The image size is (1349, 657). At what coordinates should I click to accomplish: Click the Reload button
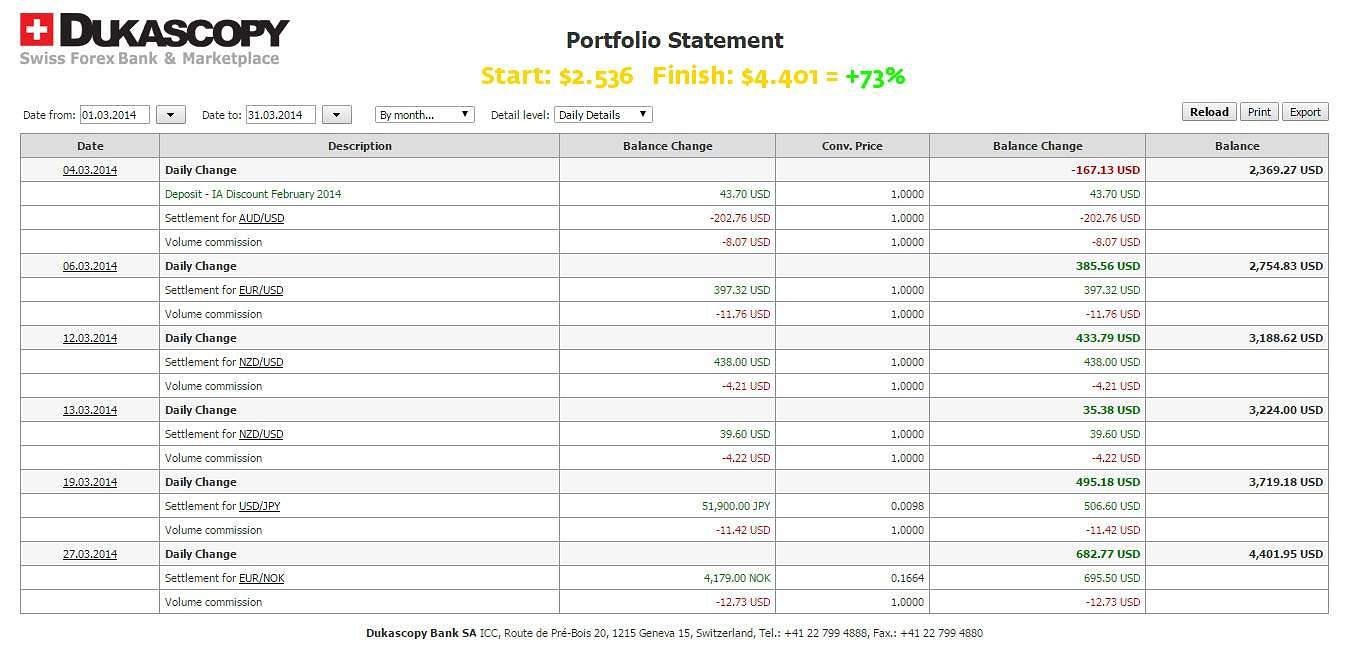[x=1209, y=112]
